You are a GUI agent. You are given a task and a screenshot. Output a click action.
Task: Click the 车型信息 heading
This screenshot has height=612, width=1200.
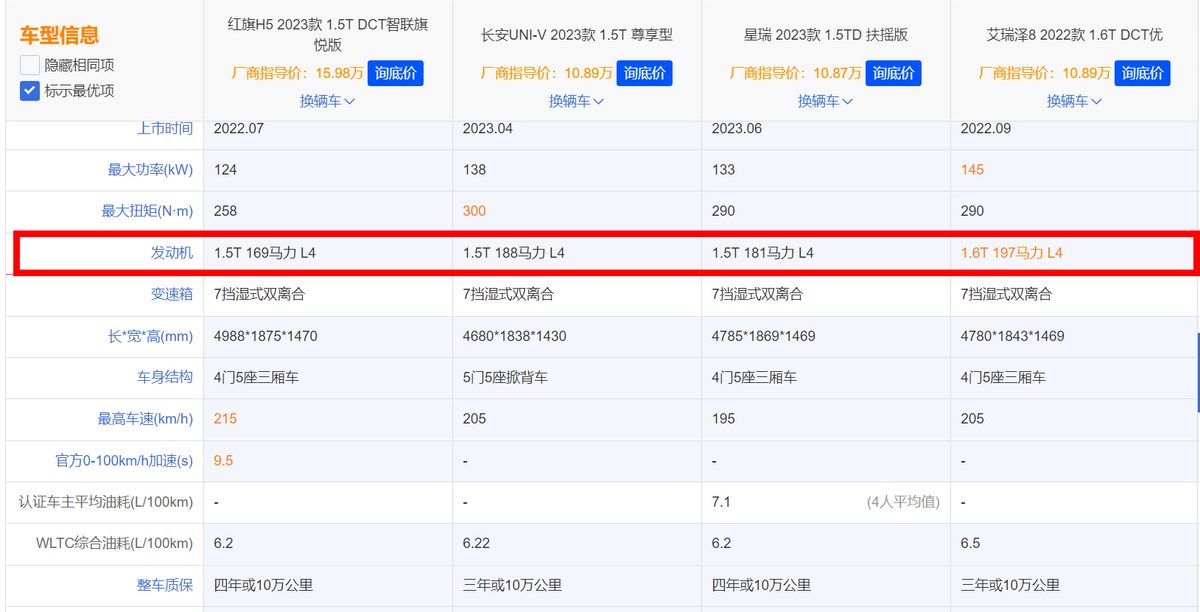click(x=59, y=36)
